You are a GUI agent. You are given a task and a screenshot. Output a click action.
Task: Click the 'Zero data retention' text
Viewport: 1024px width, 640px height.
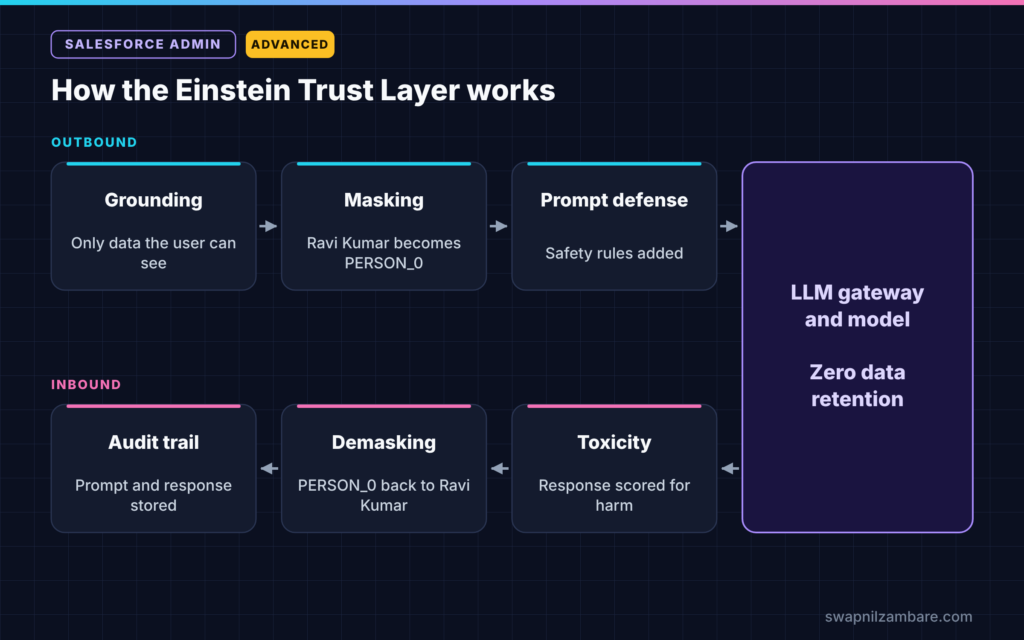[857, 385]
